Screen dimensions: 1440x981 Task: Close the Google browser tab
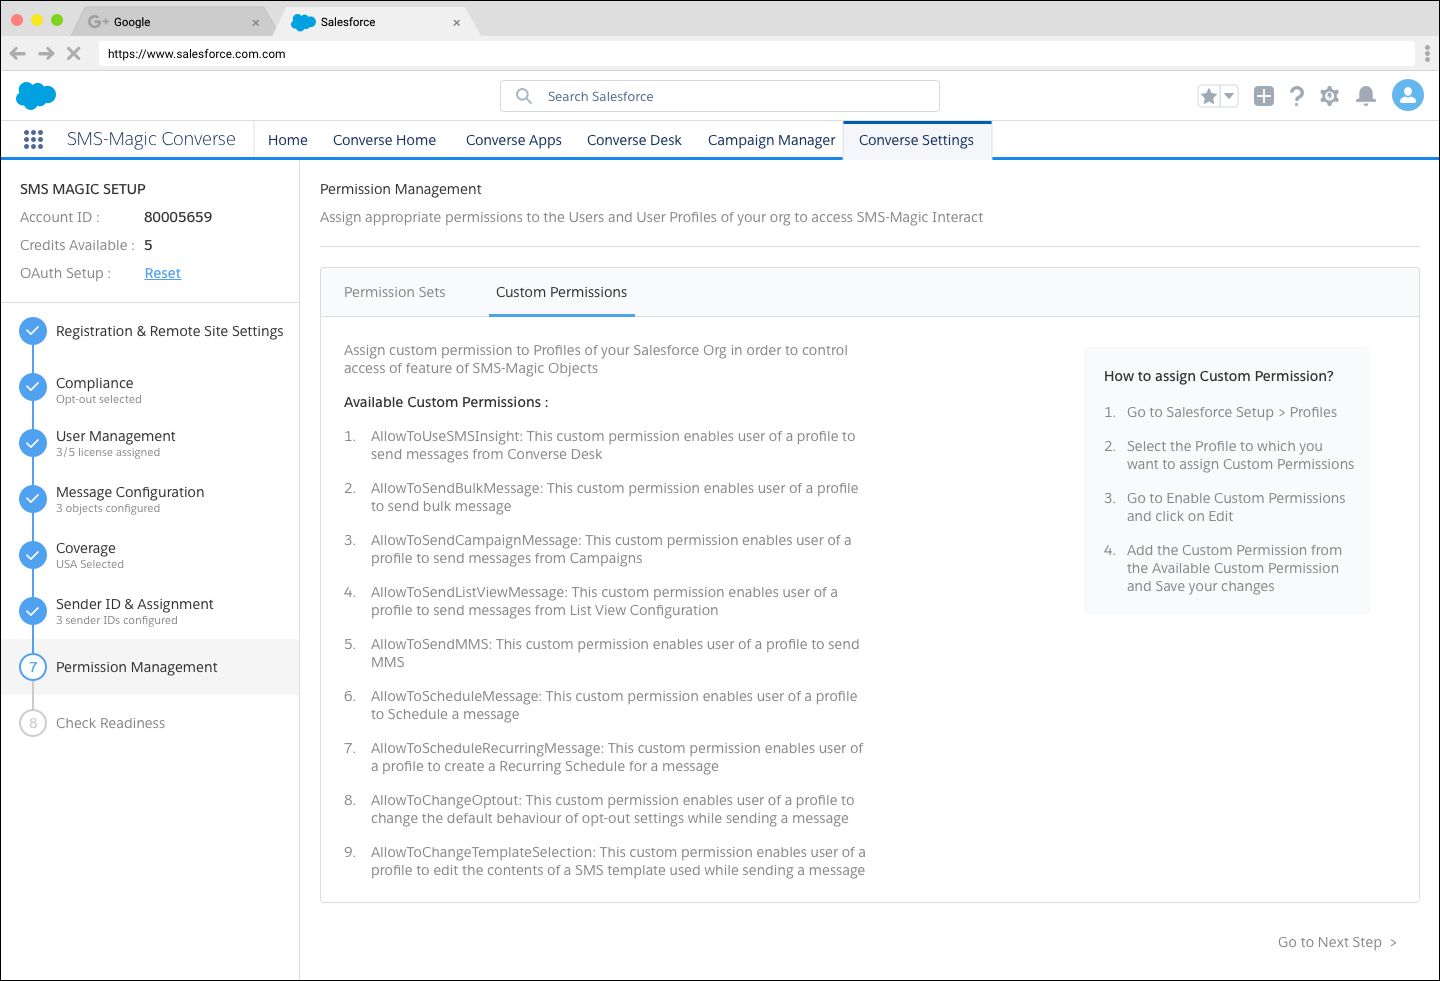pyautogui.click(x=255, y=22)
